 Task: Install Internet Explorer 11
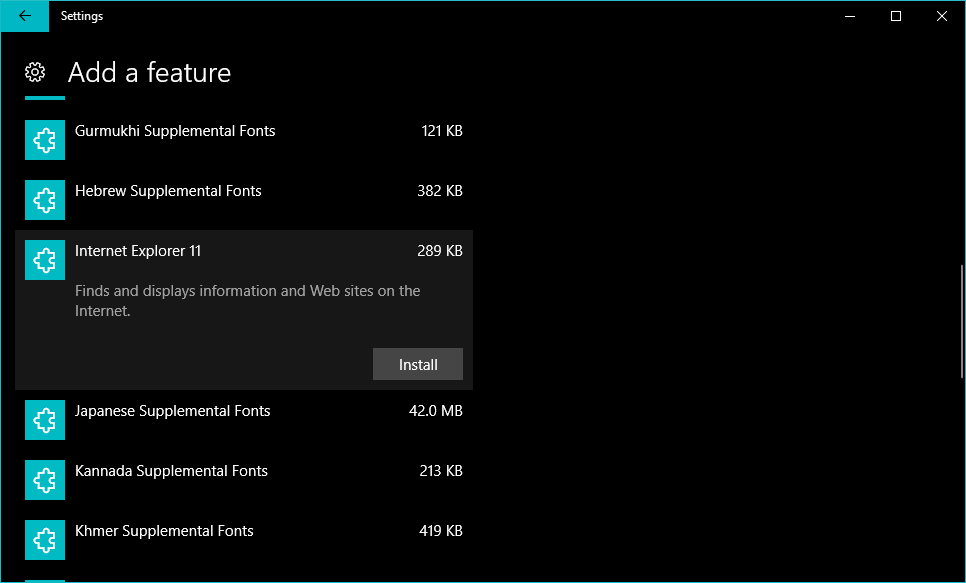click(x=418, y=365)
